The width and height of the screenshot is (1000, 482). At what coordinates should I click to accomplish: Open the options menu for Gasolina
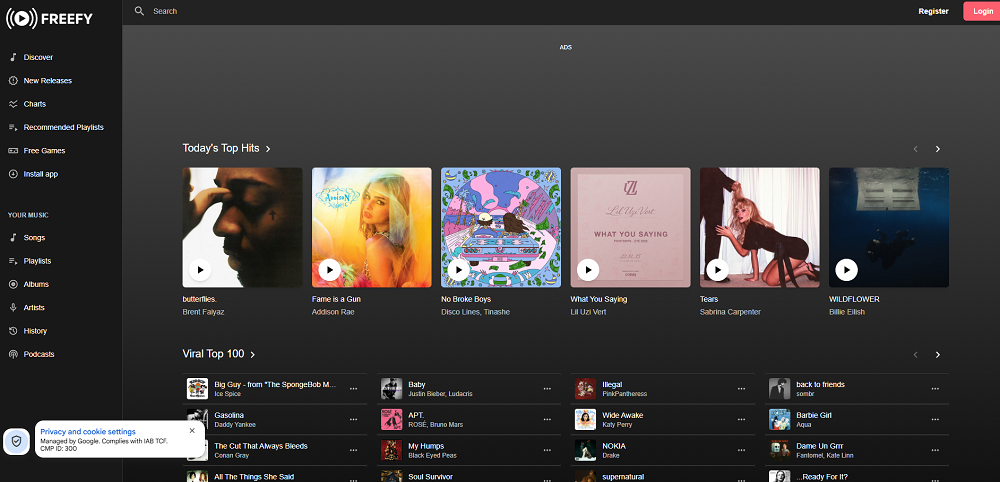(x=353, y=420)
